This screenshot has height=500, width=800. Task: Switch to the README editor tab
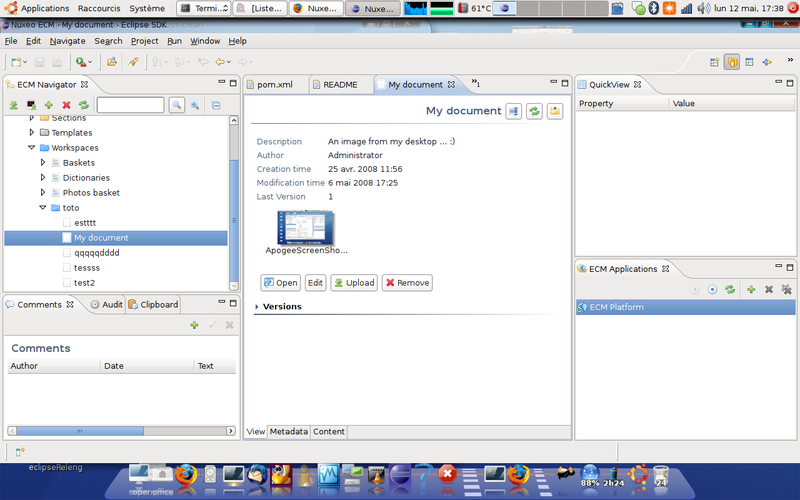(340, 85)
